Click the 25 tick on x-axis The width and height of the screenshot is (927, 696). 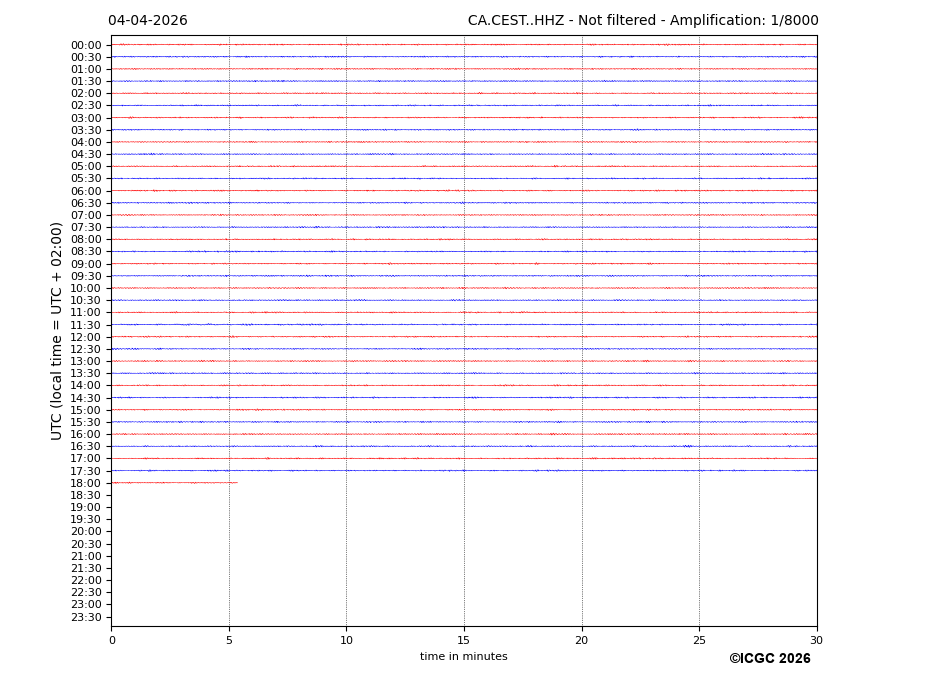[x=699, y=641]
